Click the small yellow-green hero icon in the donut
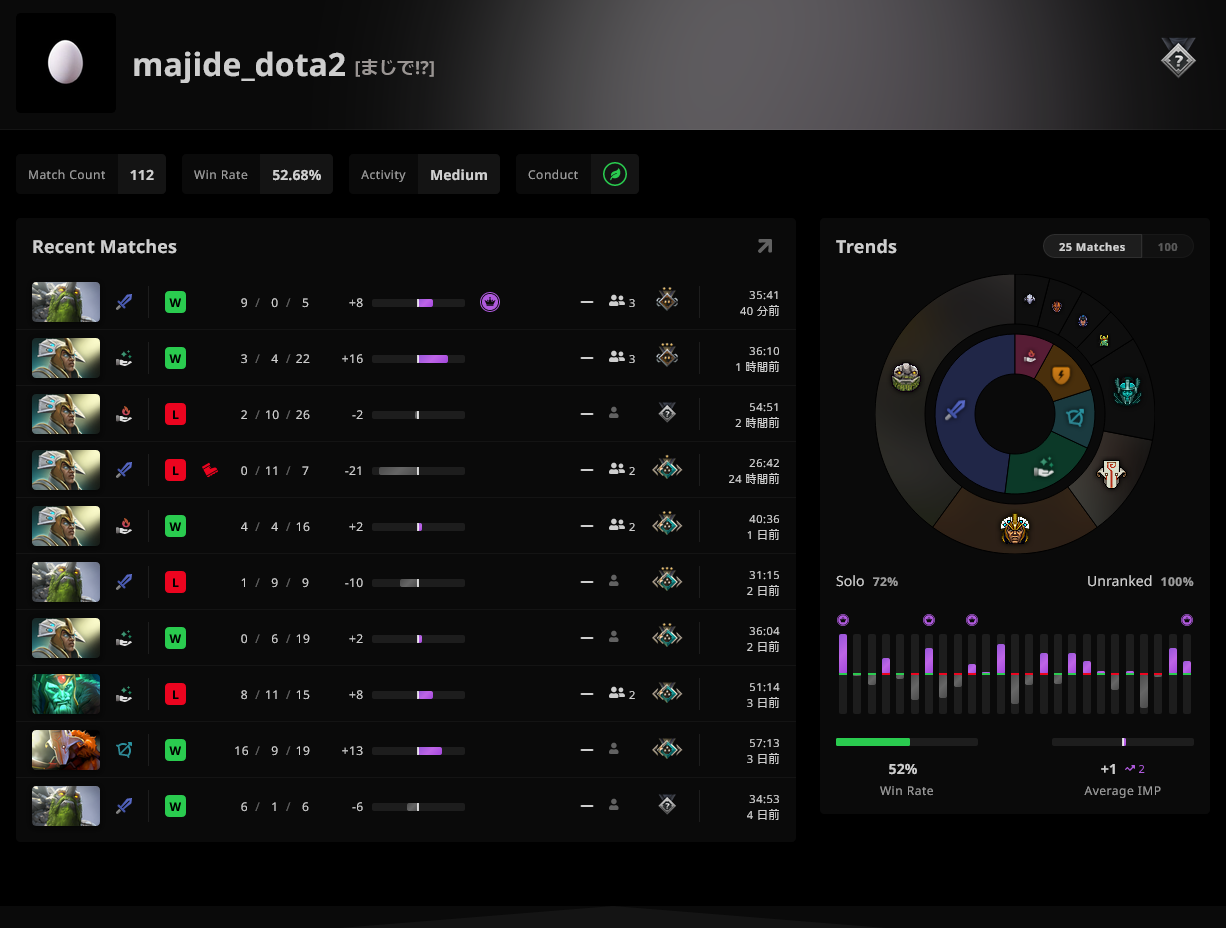This screenshot has height=928, width=1226. tap(1104, 340)
